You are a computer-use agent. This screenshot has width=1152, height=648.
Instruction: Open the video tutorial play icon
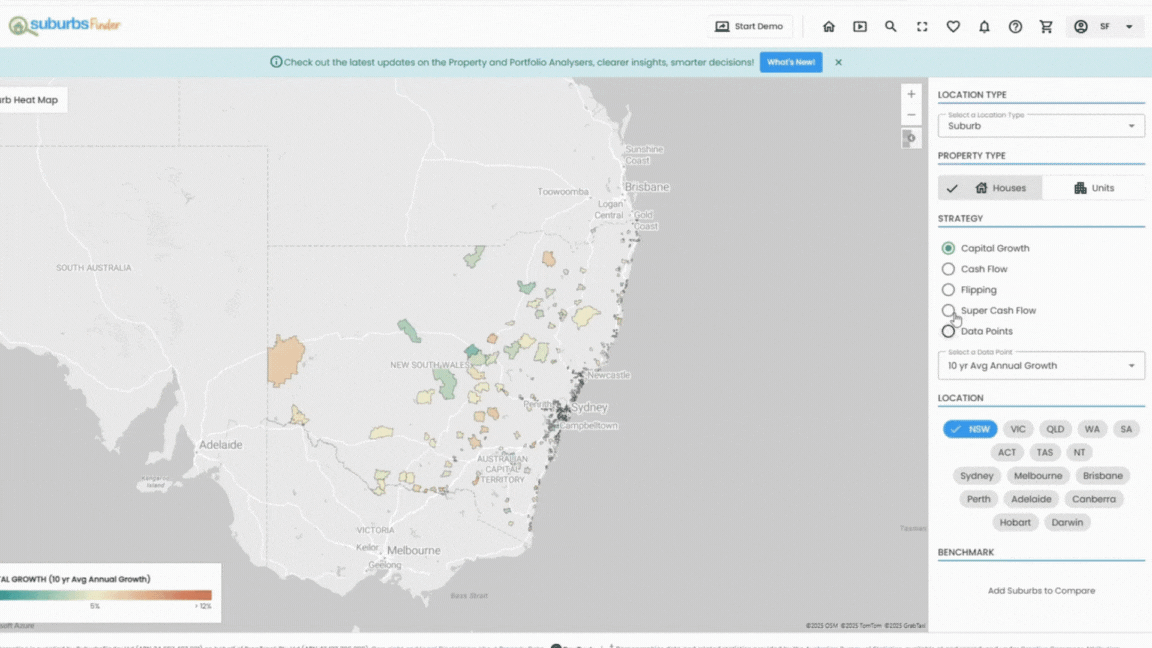[859, 27]
